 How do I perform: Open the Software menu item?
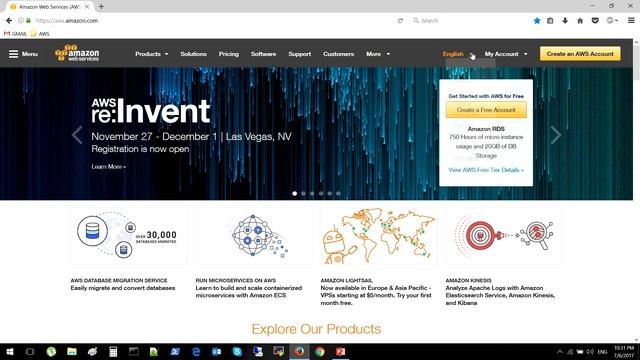click(263, 54)
